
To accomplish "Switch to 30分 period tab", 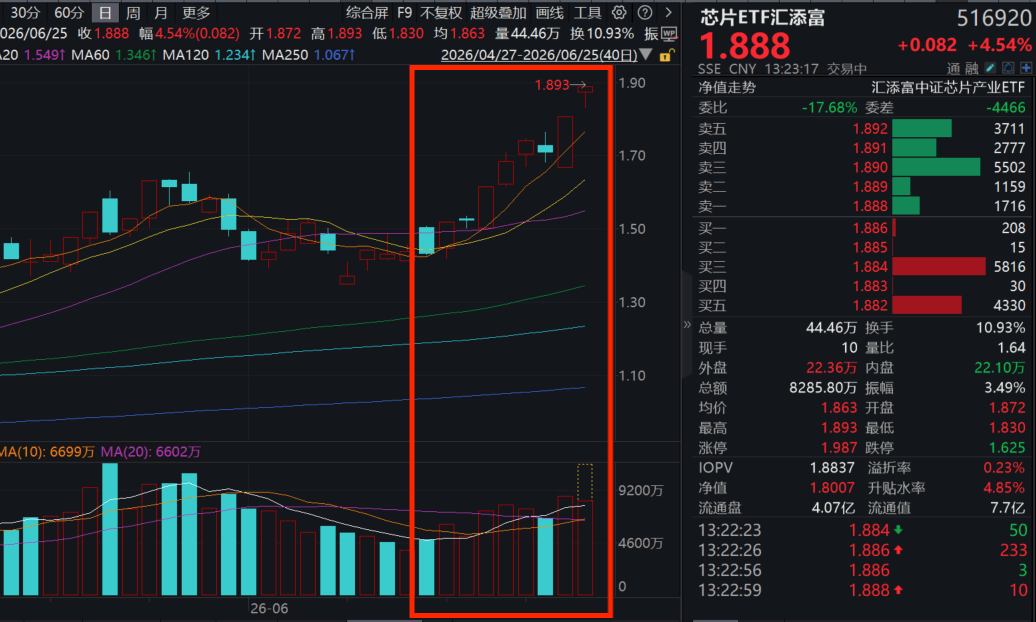I will pos(26,13).
